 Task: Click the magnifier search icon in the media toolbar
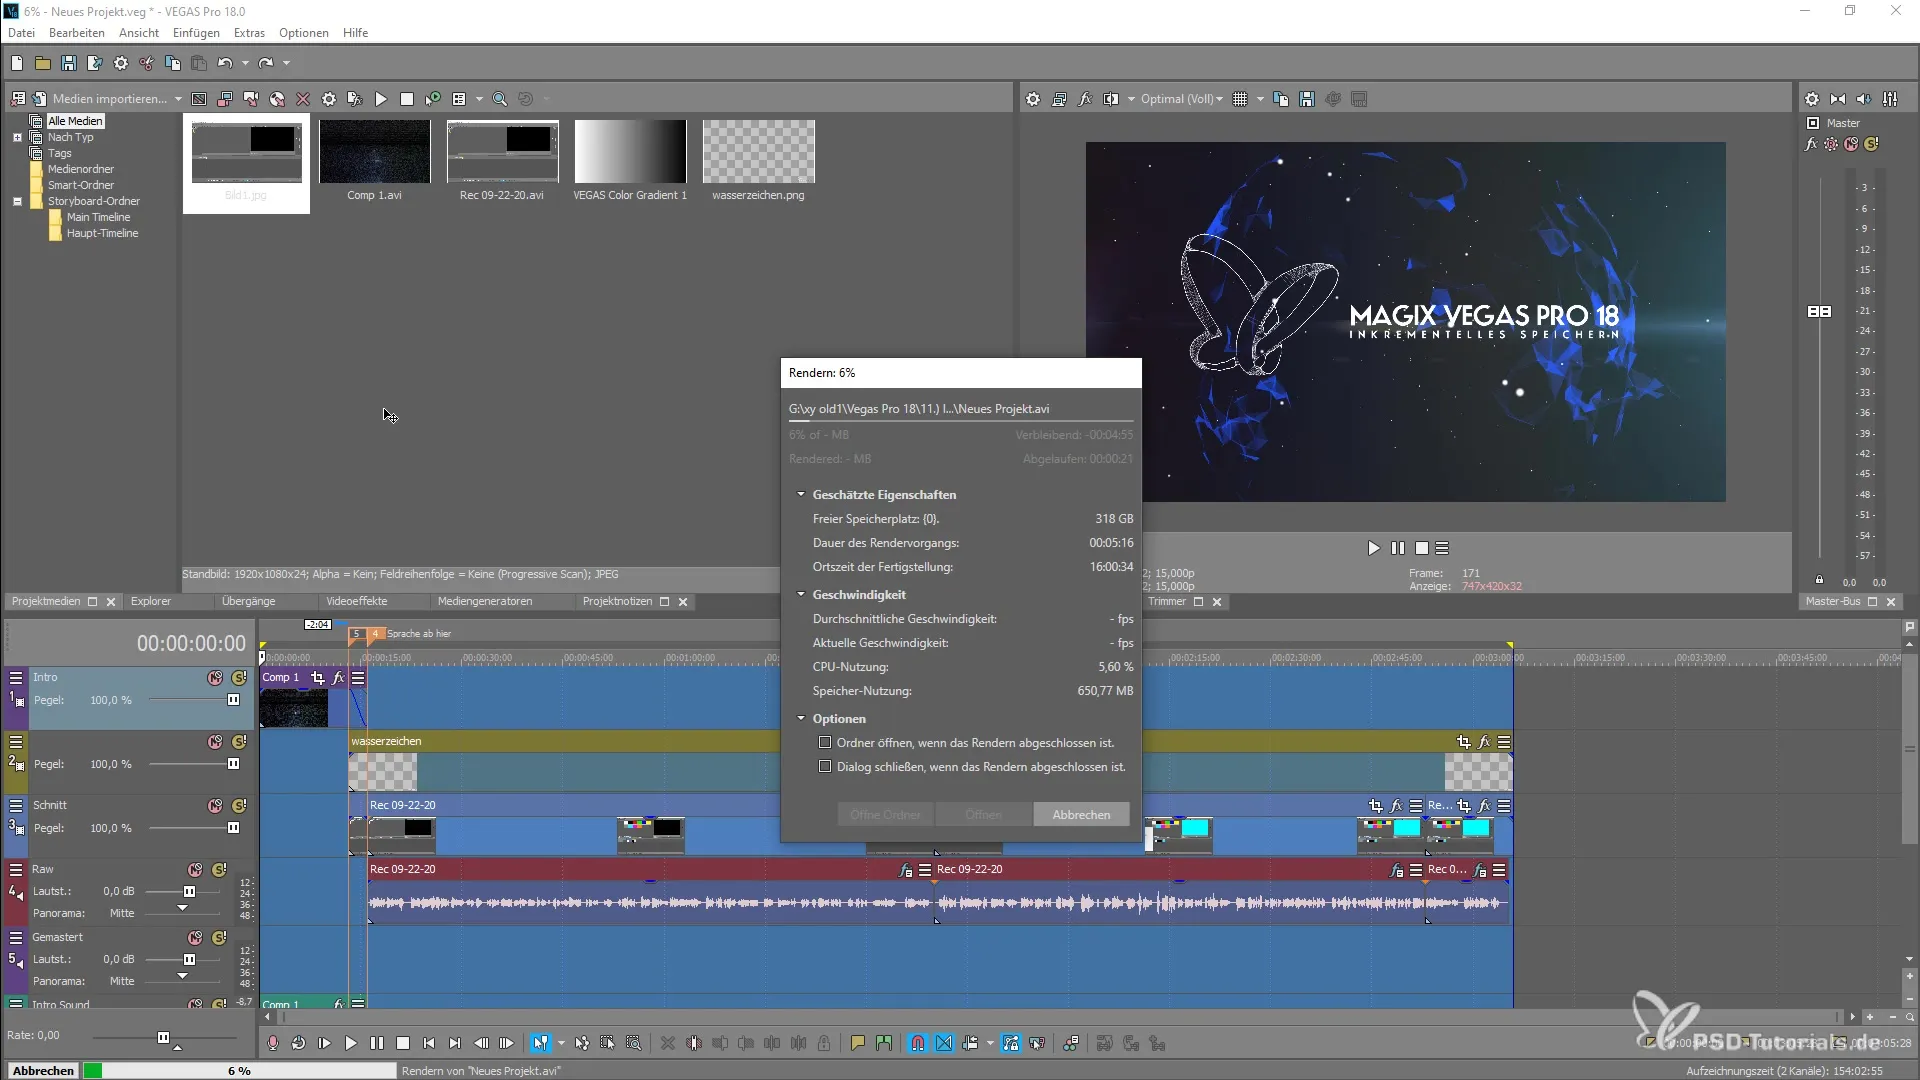tap(500, 99)
